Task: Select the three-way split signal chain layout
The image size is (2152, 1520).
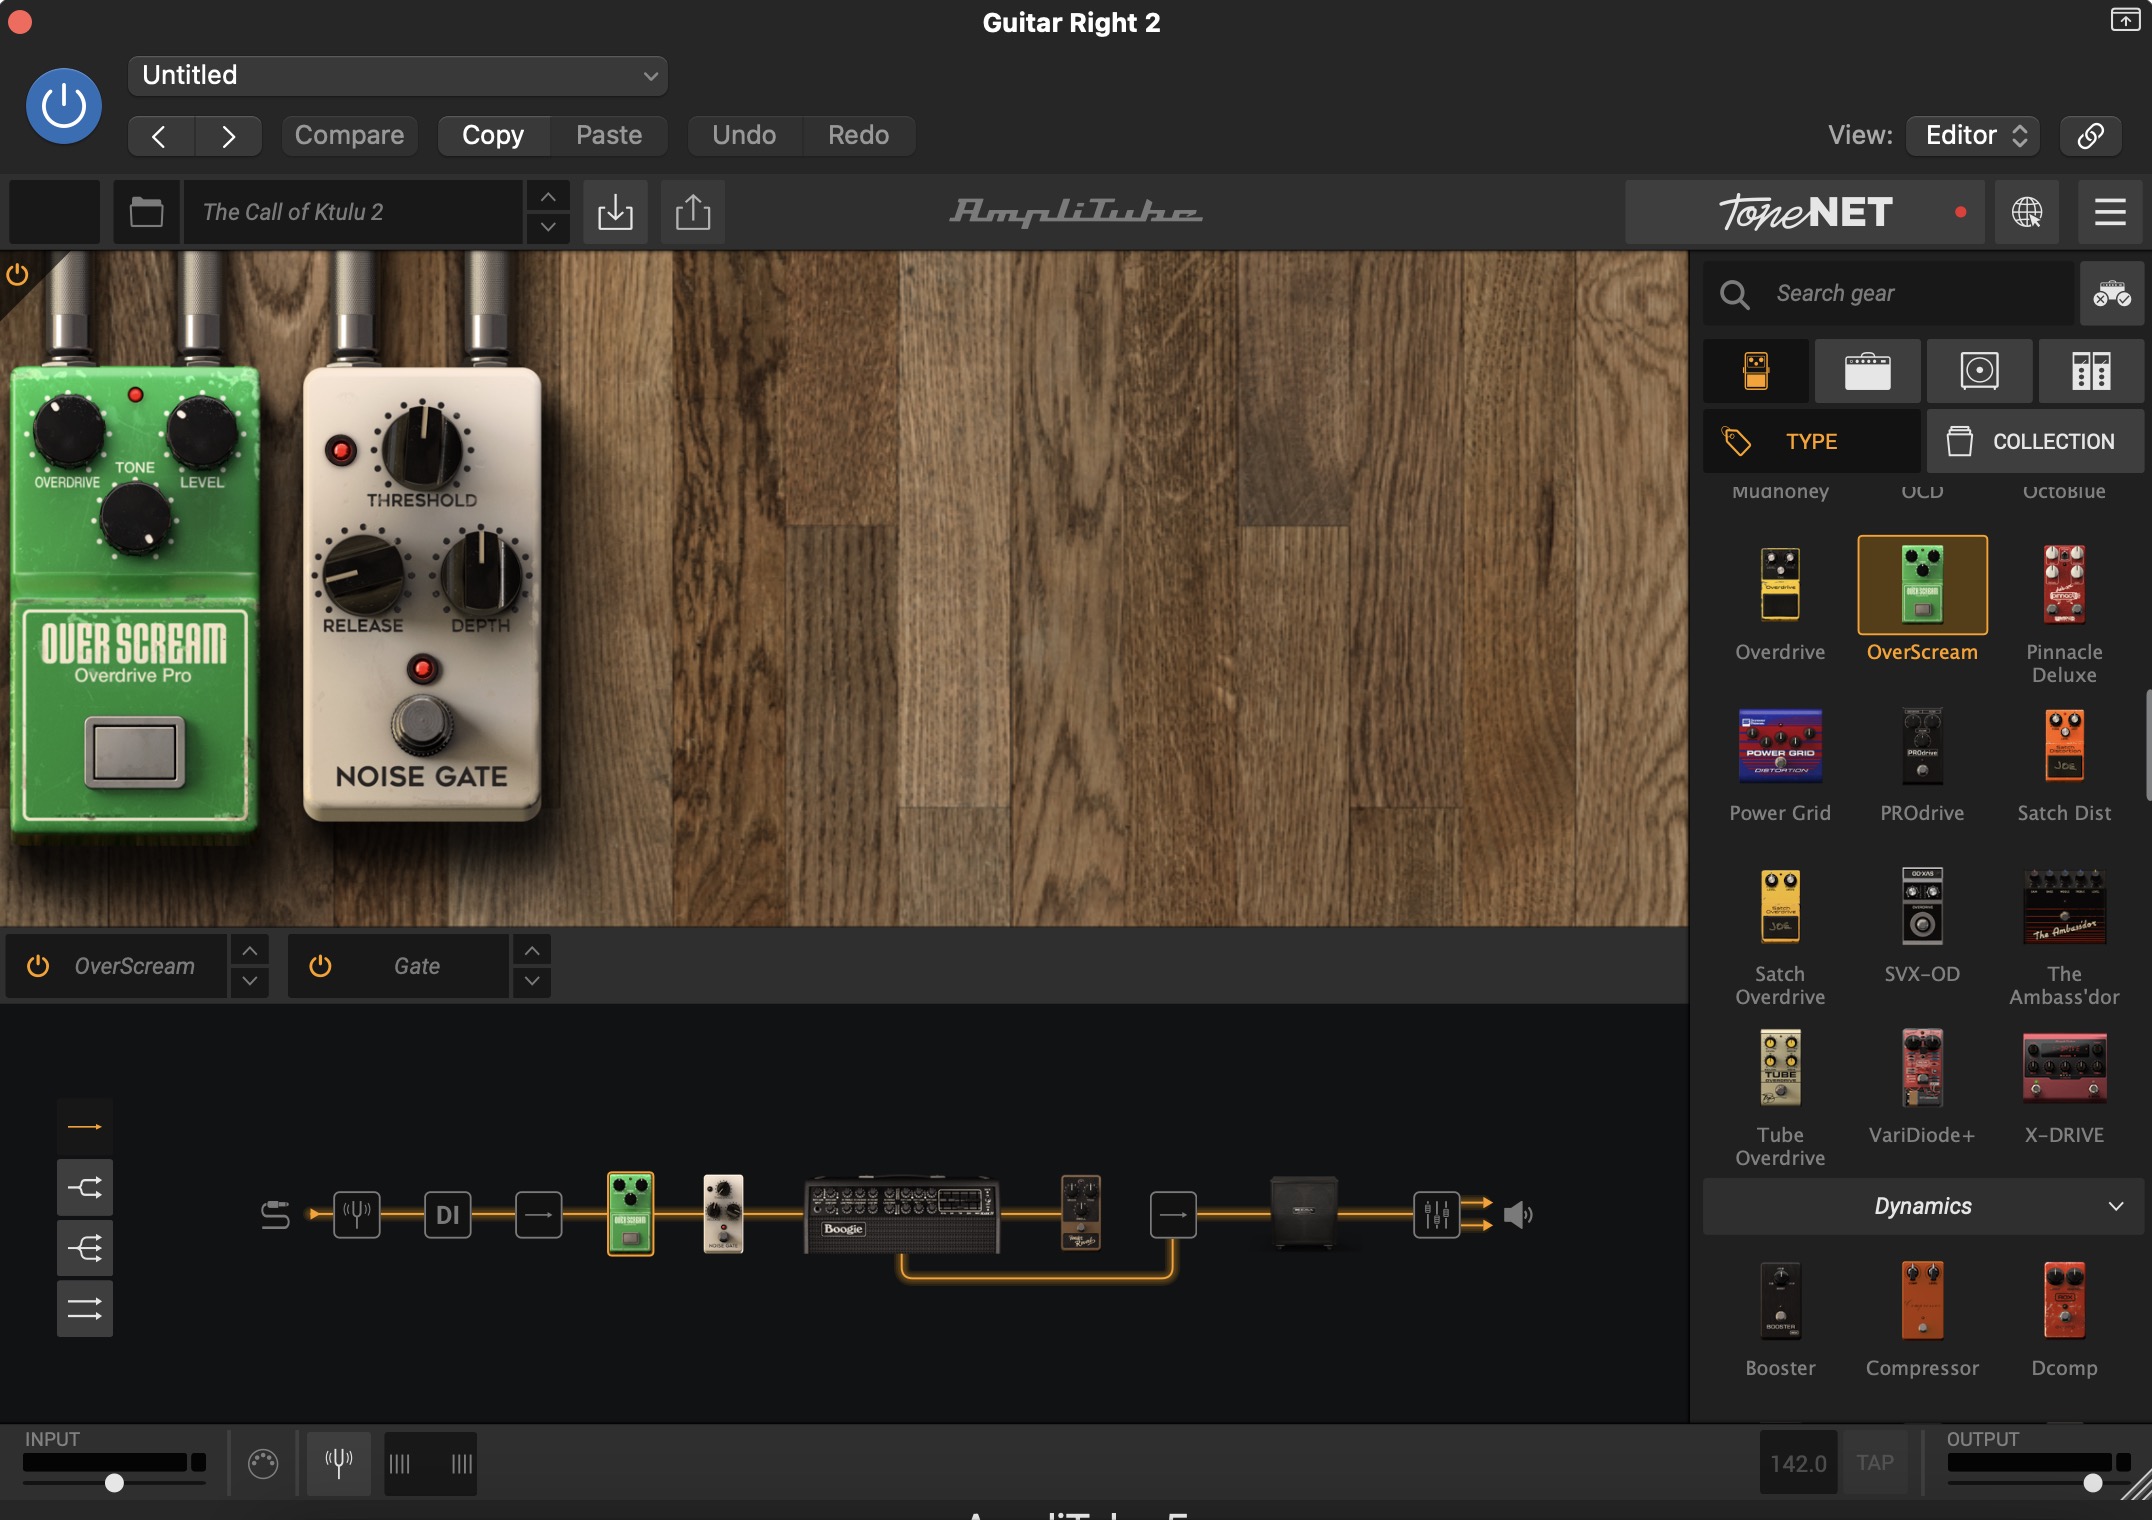Action: coord(85,1248)
